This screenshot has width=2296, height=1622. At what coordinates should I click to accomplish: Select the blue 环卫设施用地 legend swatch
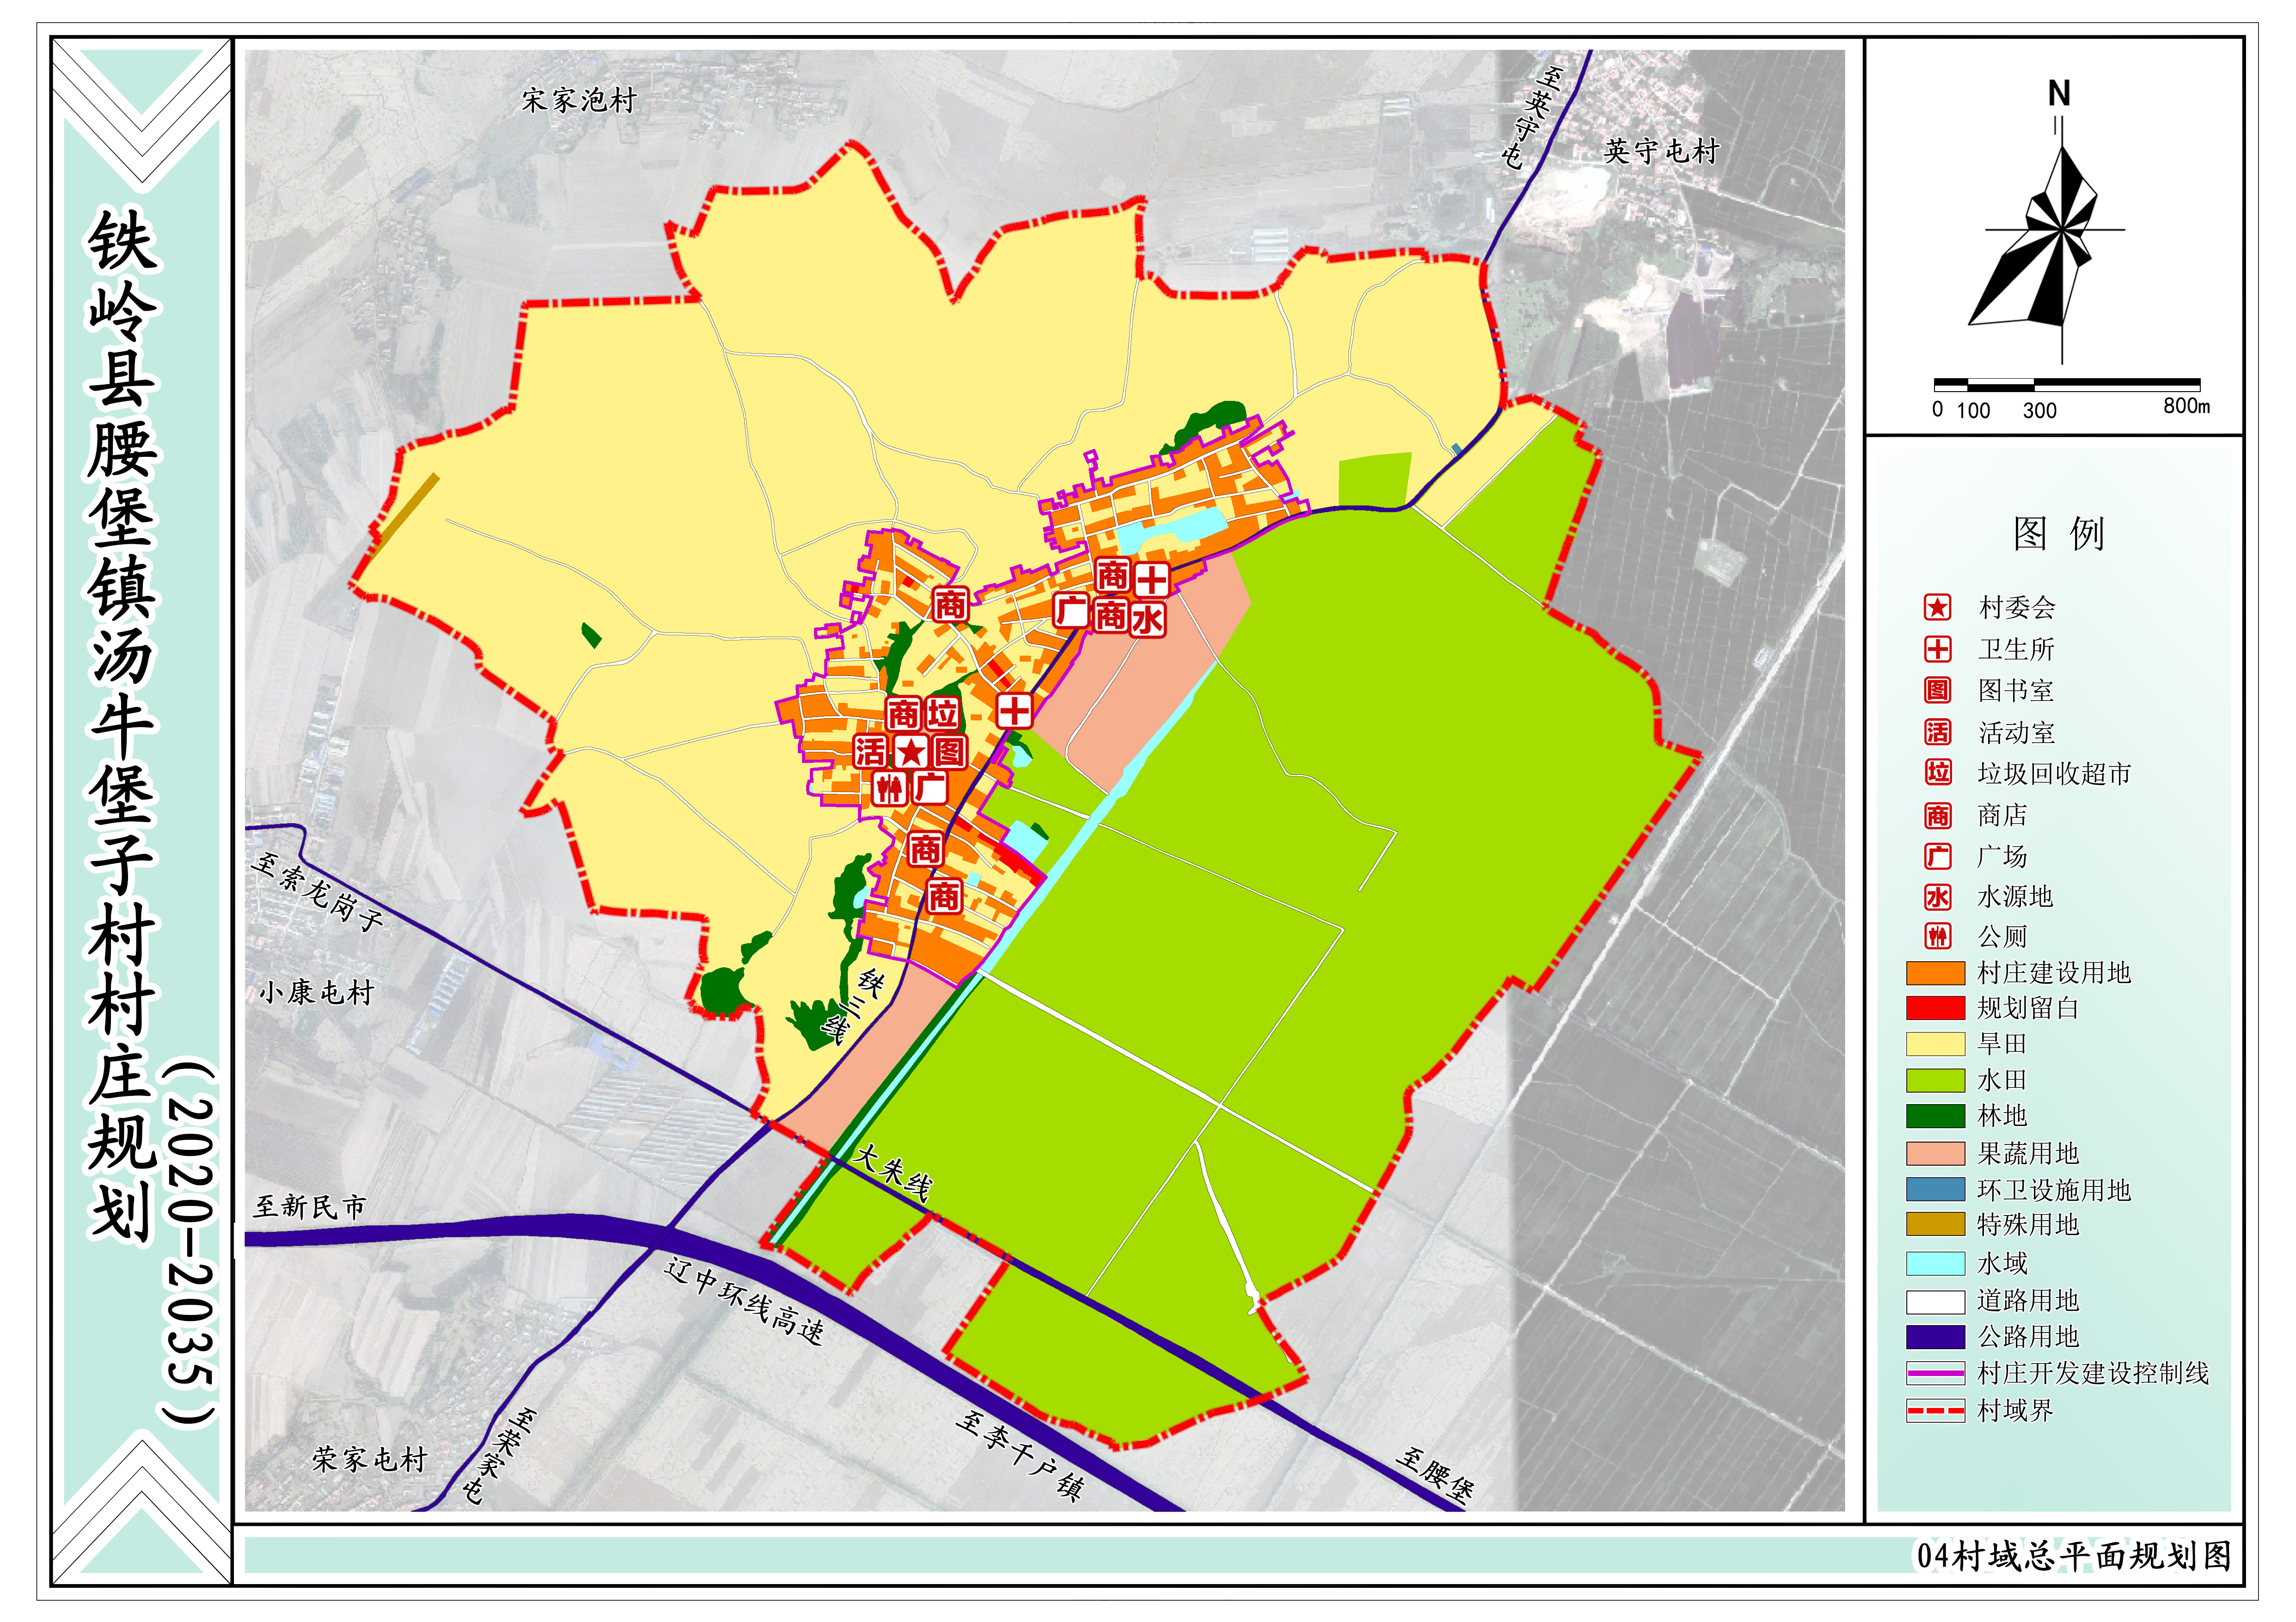[1935, 1189]
